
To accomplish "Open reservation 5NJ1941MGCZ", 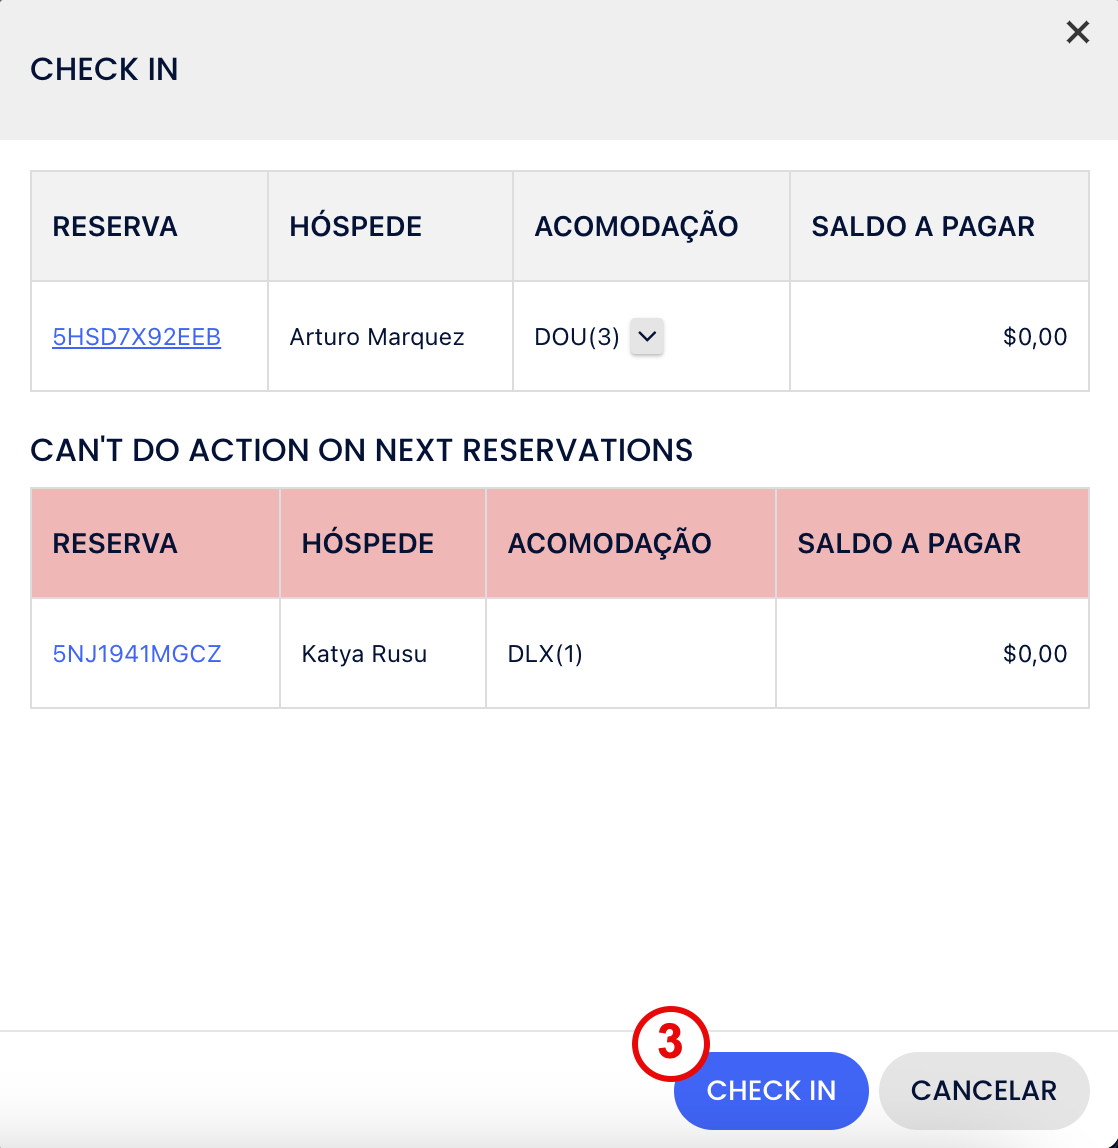I will pos(137,654).
